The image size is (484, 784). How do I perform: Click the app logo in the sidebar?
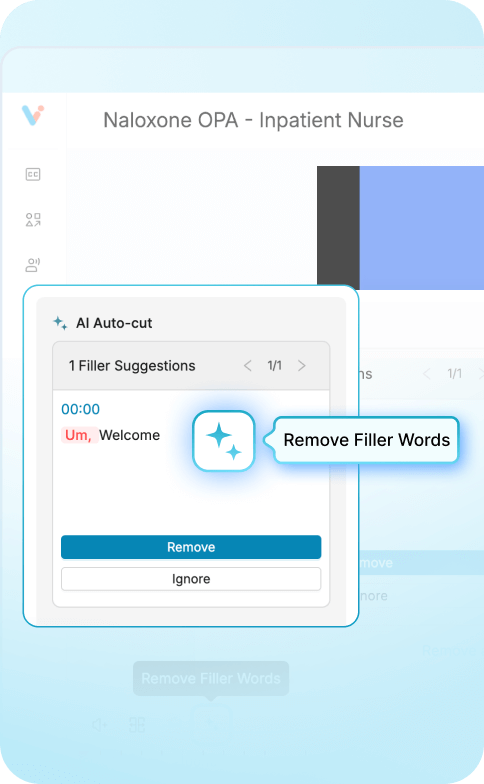33,115
